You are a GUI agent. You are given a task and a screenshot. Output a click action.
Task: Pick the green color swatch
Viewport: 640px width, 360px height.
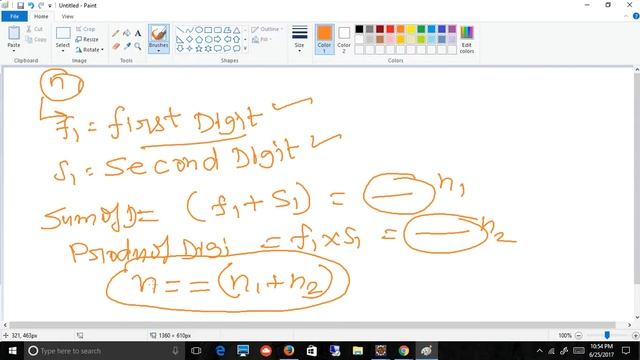[x=421, y=29]
